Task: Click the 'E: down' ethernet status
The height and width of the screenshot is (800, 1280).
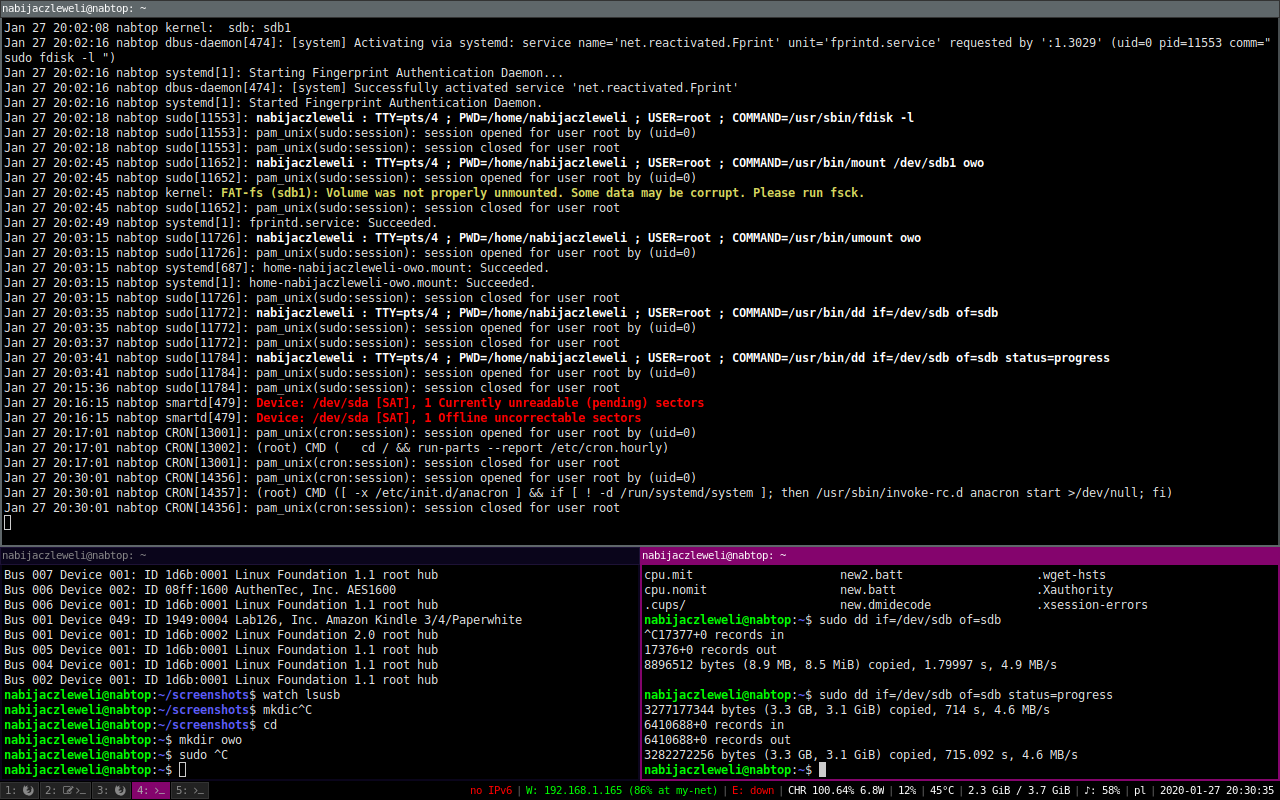Action: tap(753, 790)
